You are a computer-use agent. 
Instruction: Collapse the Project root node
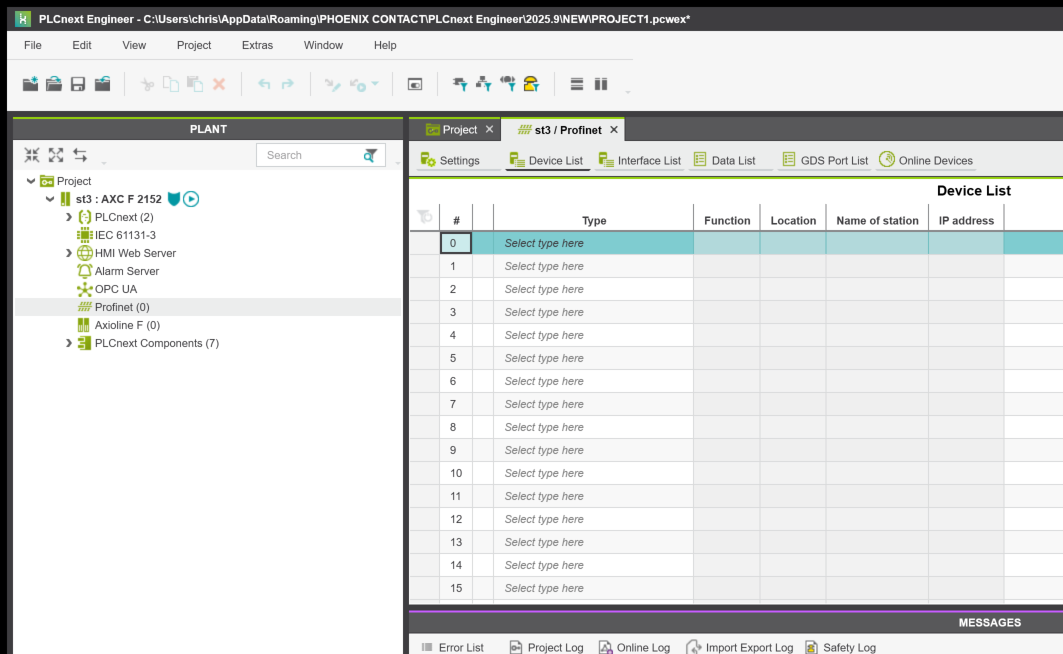(32, 181)
